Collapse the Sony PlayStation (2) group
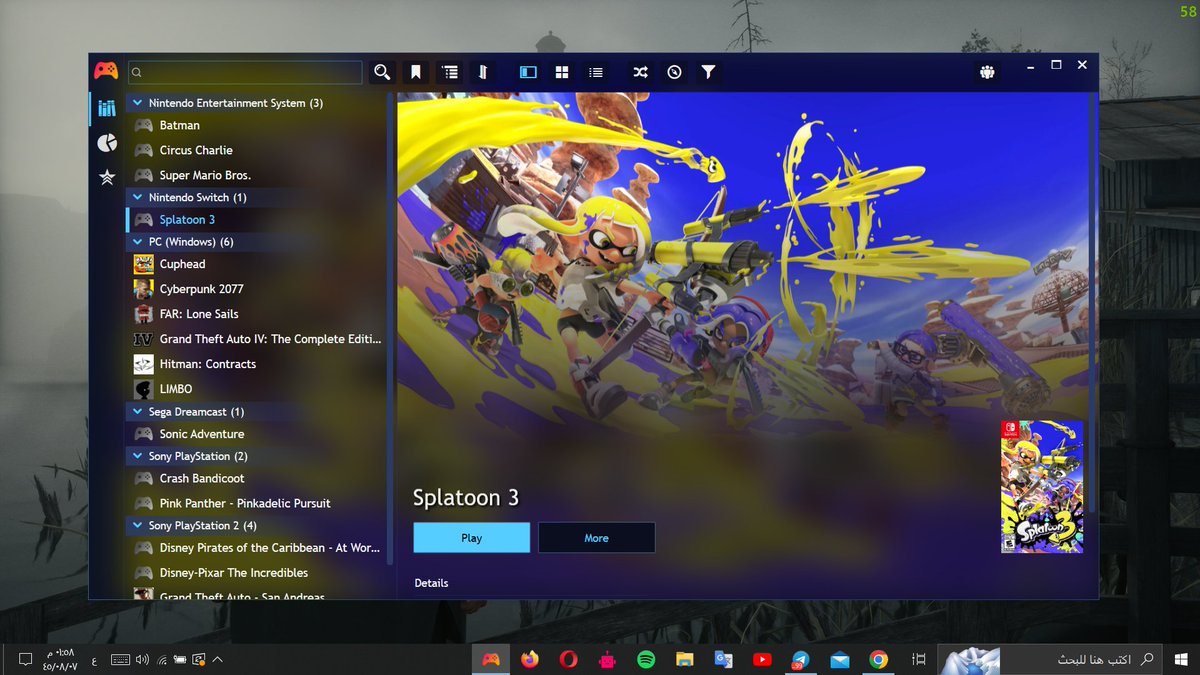The height and width of the screenshot is (675, 1200). coord(138,456)
